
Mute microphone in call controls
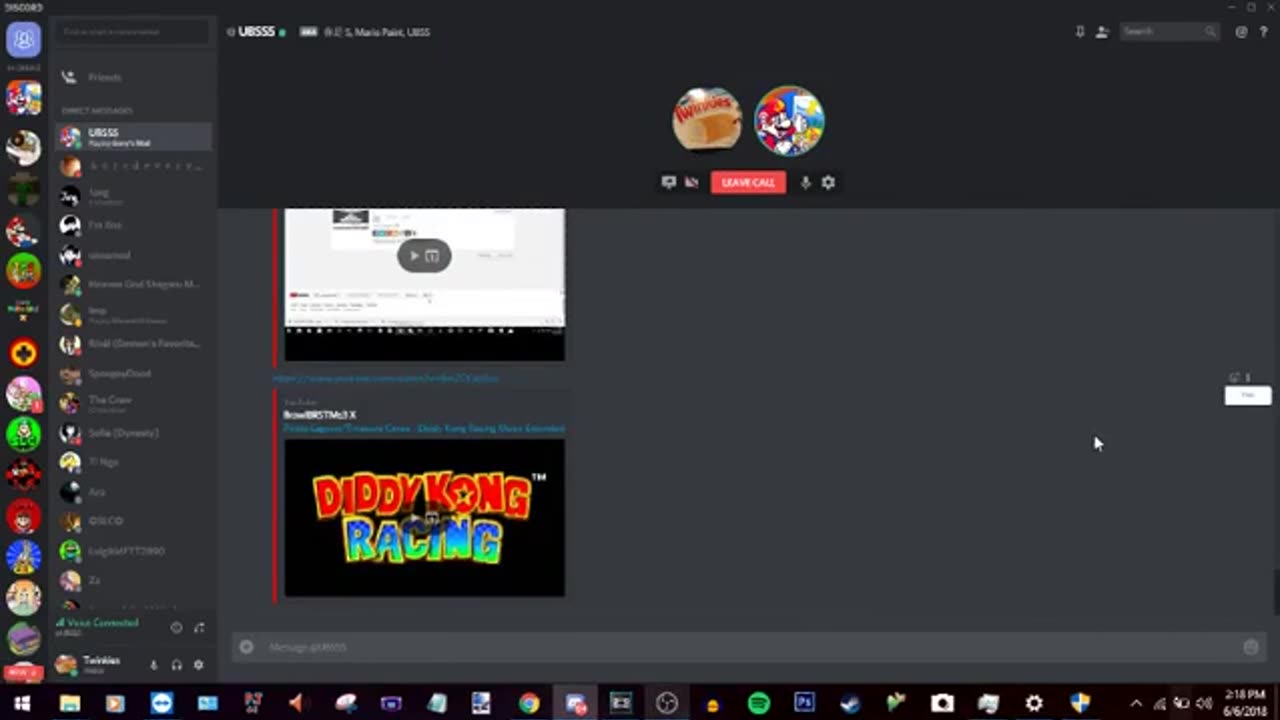(x=805, y=182)
